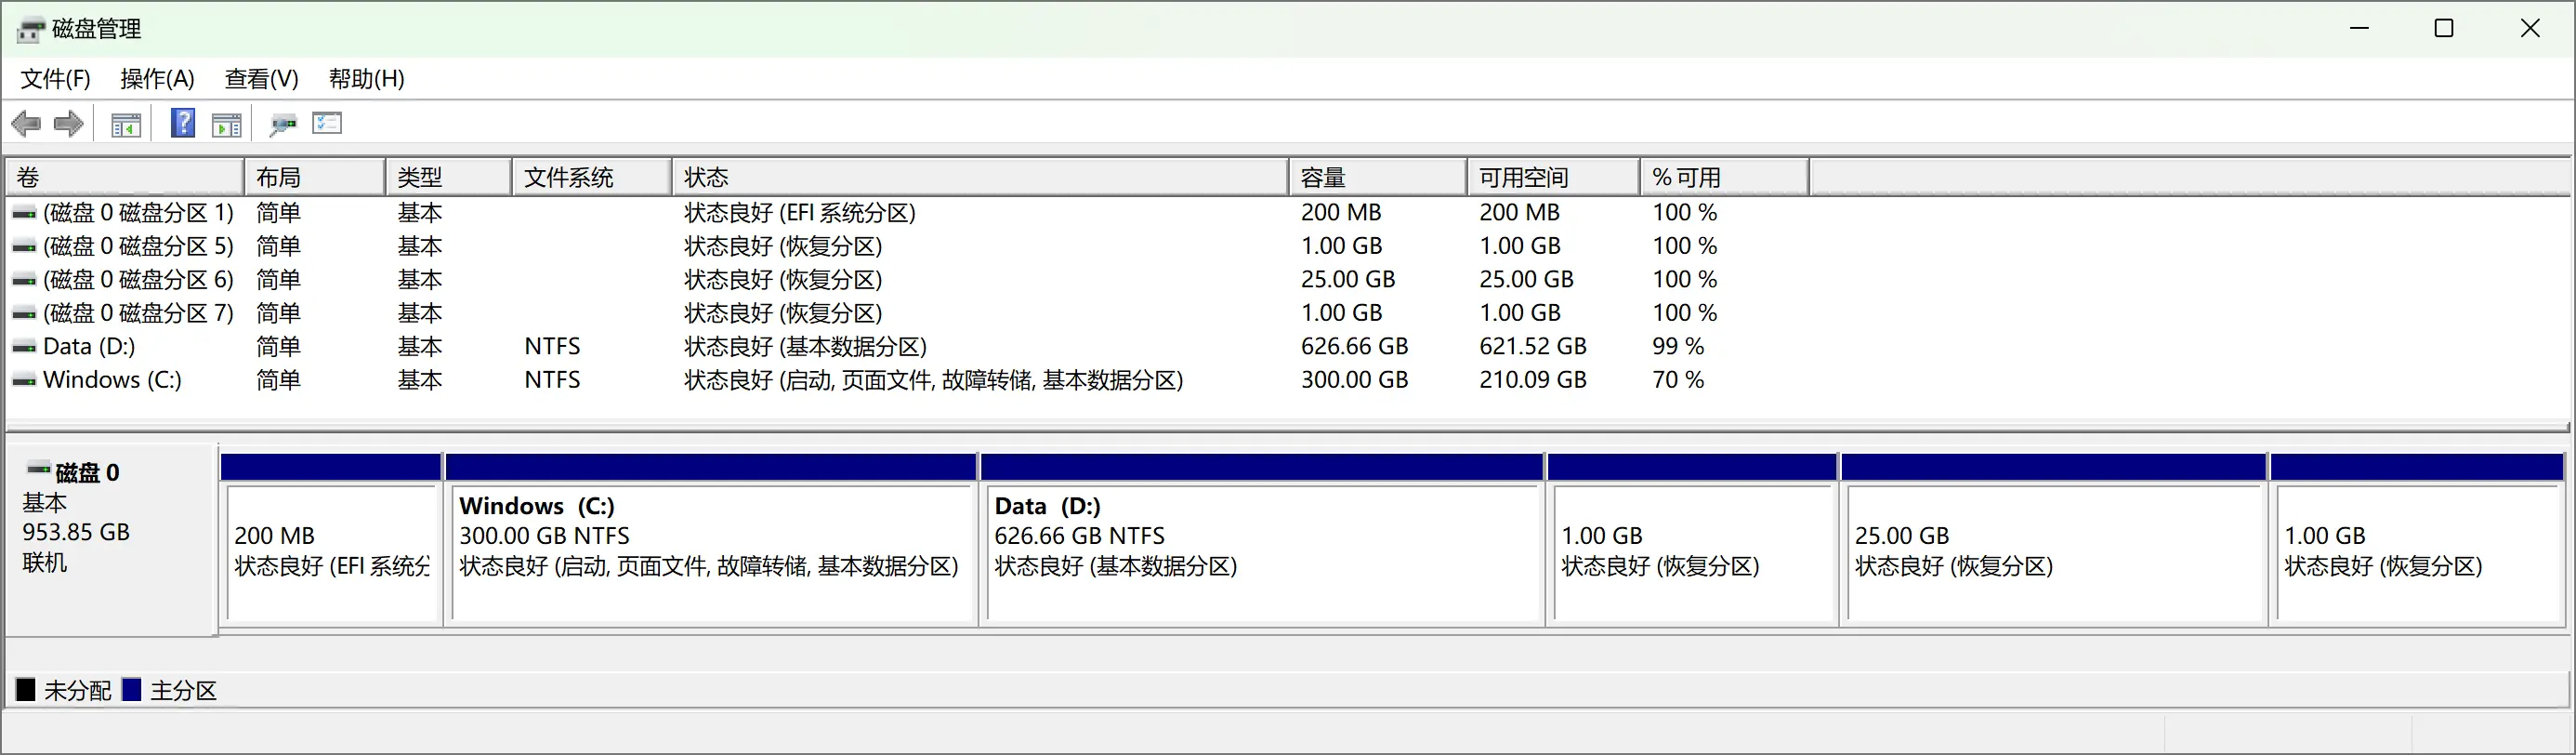Sort by the 状态 column header
This screenshot has height=755, width=2576.
(981, 177)
